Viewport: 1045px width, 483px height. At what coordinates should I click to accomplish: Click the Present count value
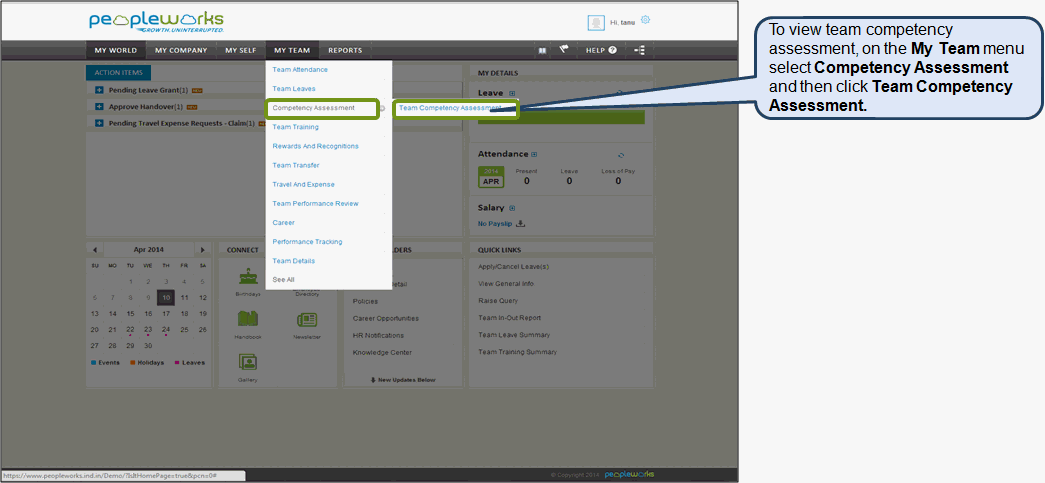click(526, 181)
